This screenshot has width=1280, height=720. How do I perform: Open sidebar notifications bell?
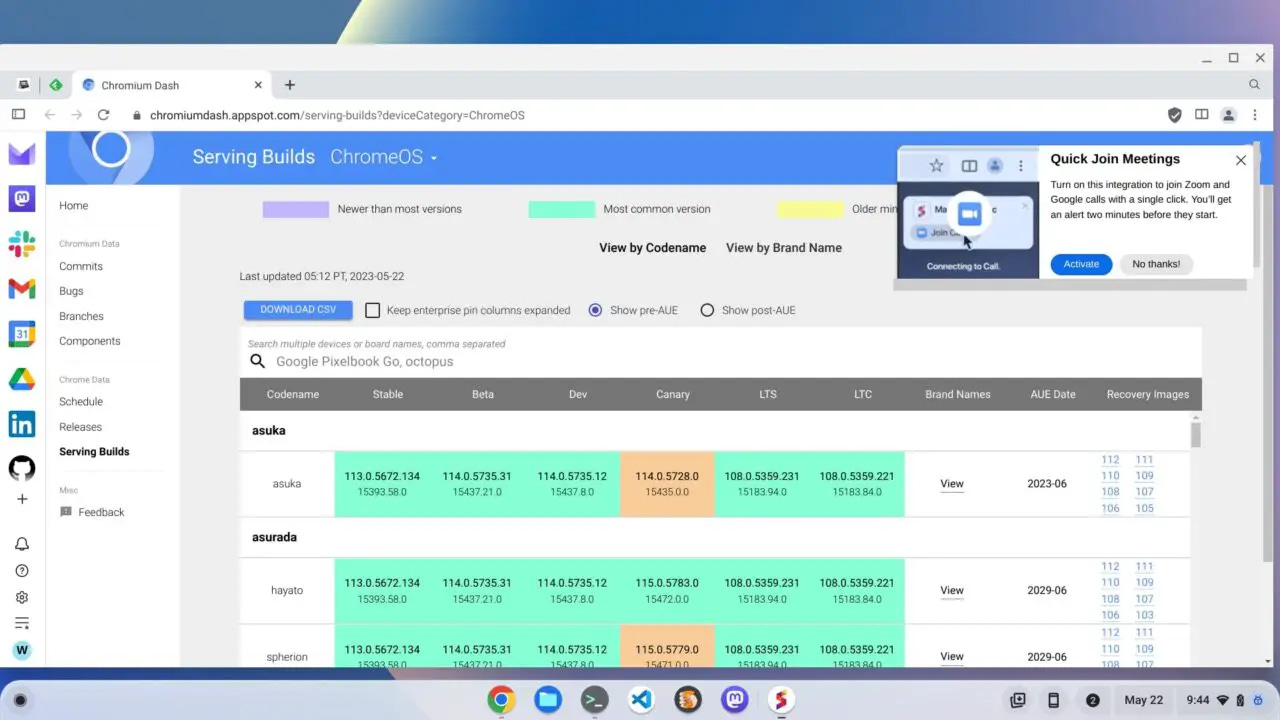(x=22, y=544)
